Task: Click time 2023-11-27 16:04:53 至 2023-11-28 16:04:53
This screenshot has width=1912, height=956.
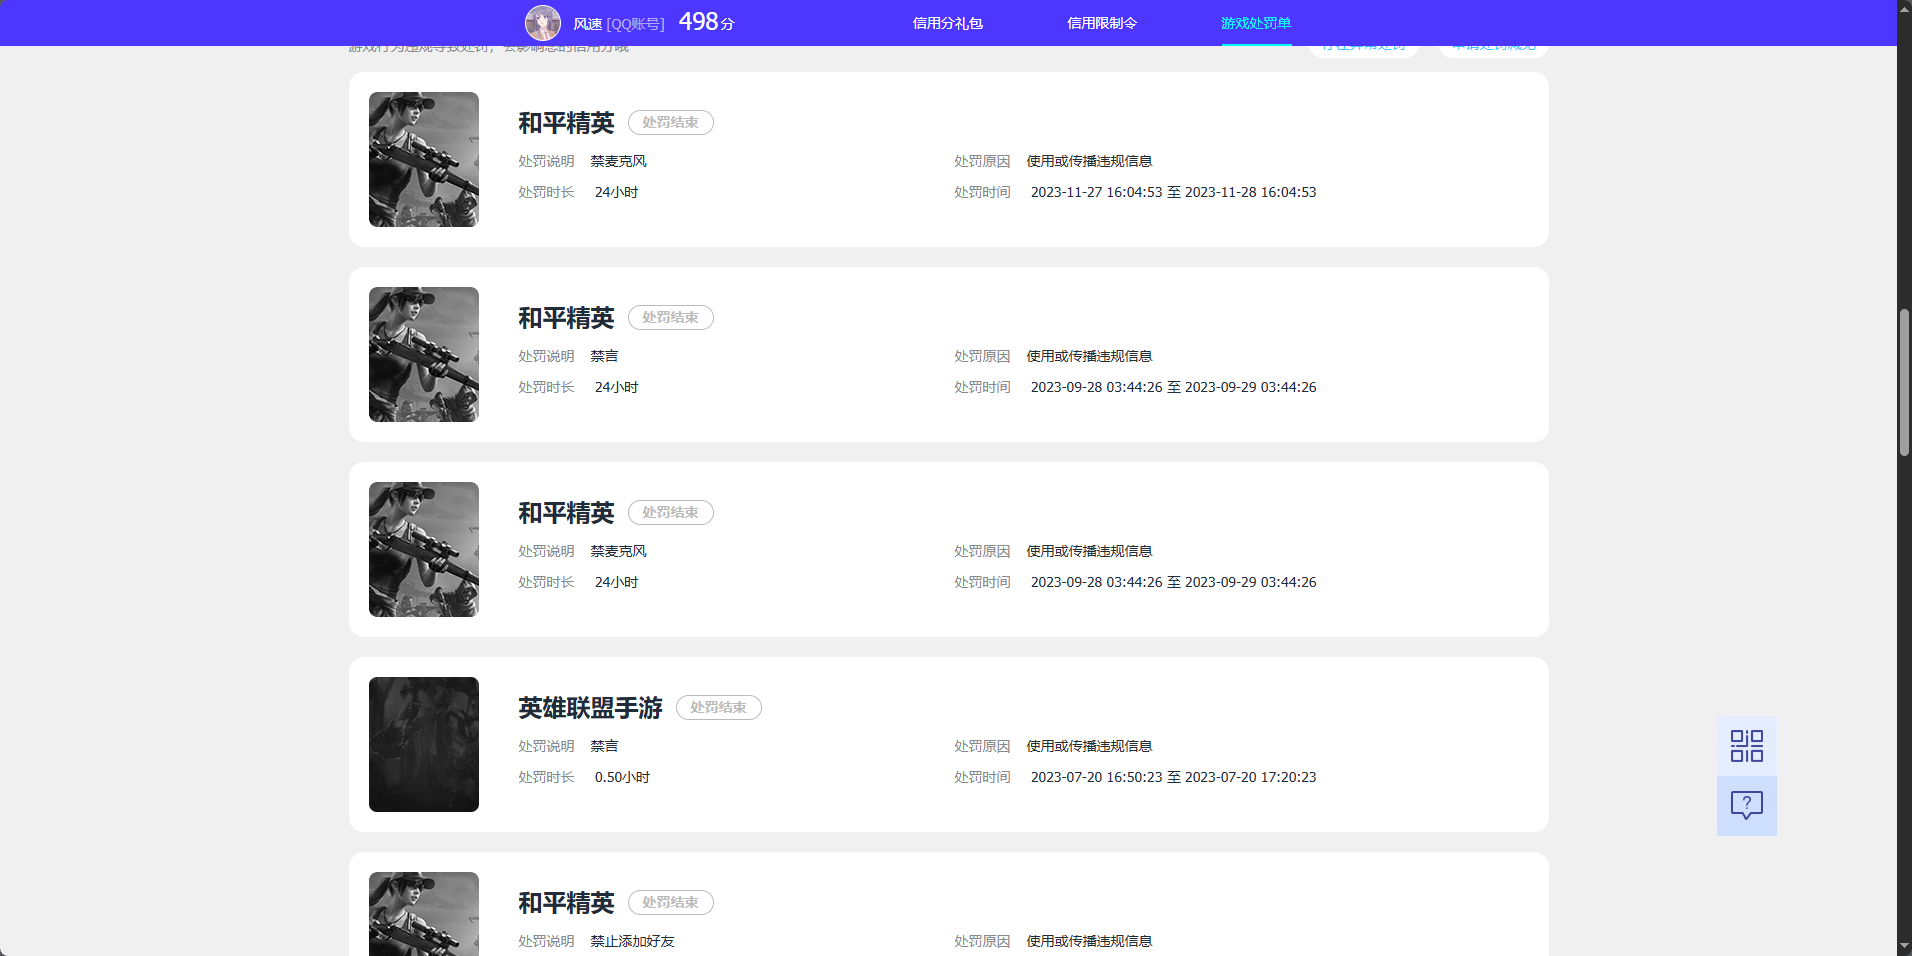Action: click(x=1173, y=192)
